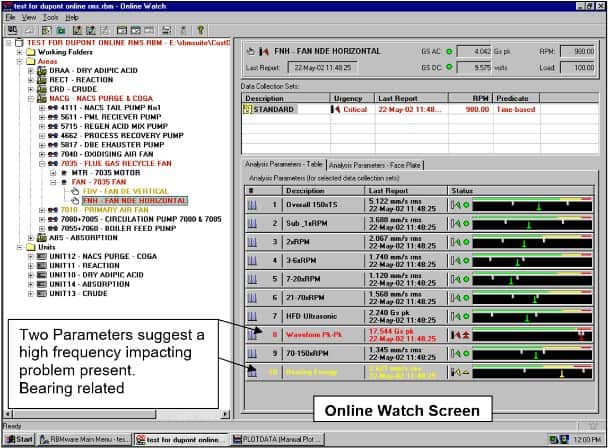Click the tree pane scrollbar right arrow
Screen dimensions: 610x448
tap(225, 414)
